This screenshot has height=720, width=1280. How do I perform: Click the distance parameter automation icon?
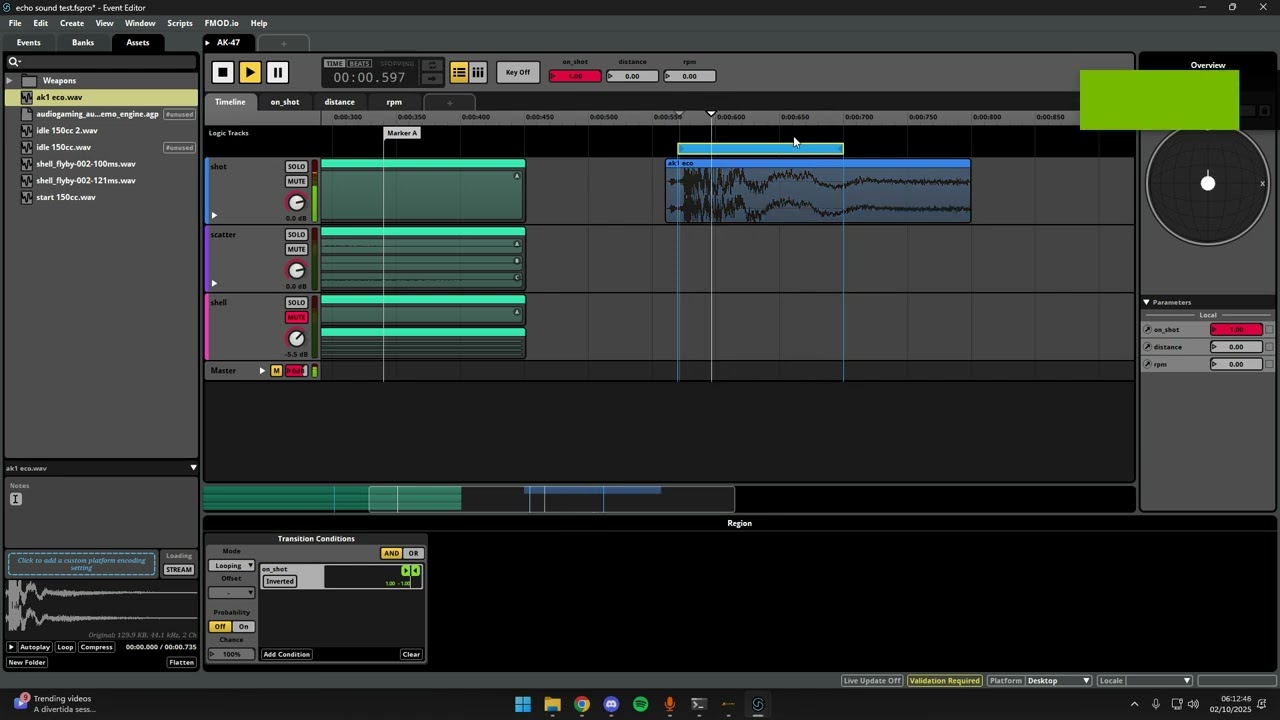tap(1148, 347)
